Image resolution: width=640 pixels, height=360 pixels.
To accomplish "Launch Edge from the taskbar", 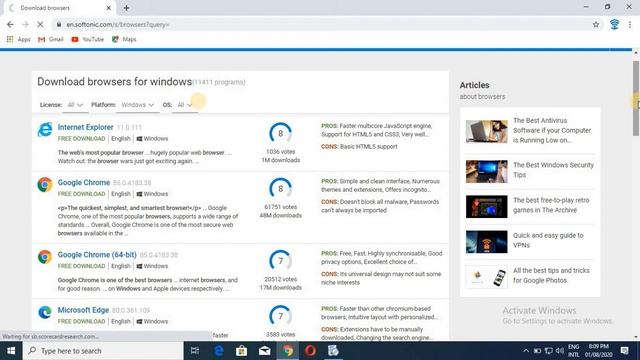I will coord(219,351).
